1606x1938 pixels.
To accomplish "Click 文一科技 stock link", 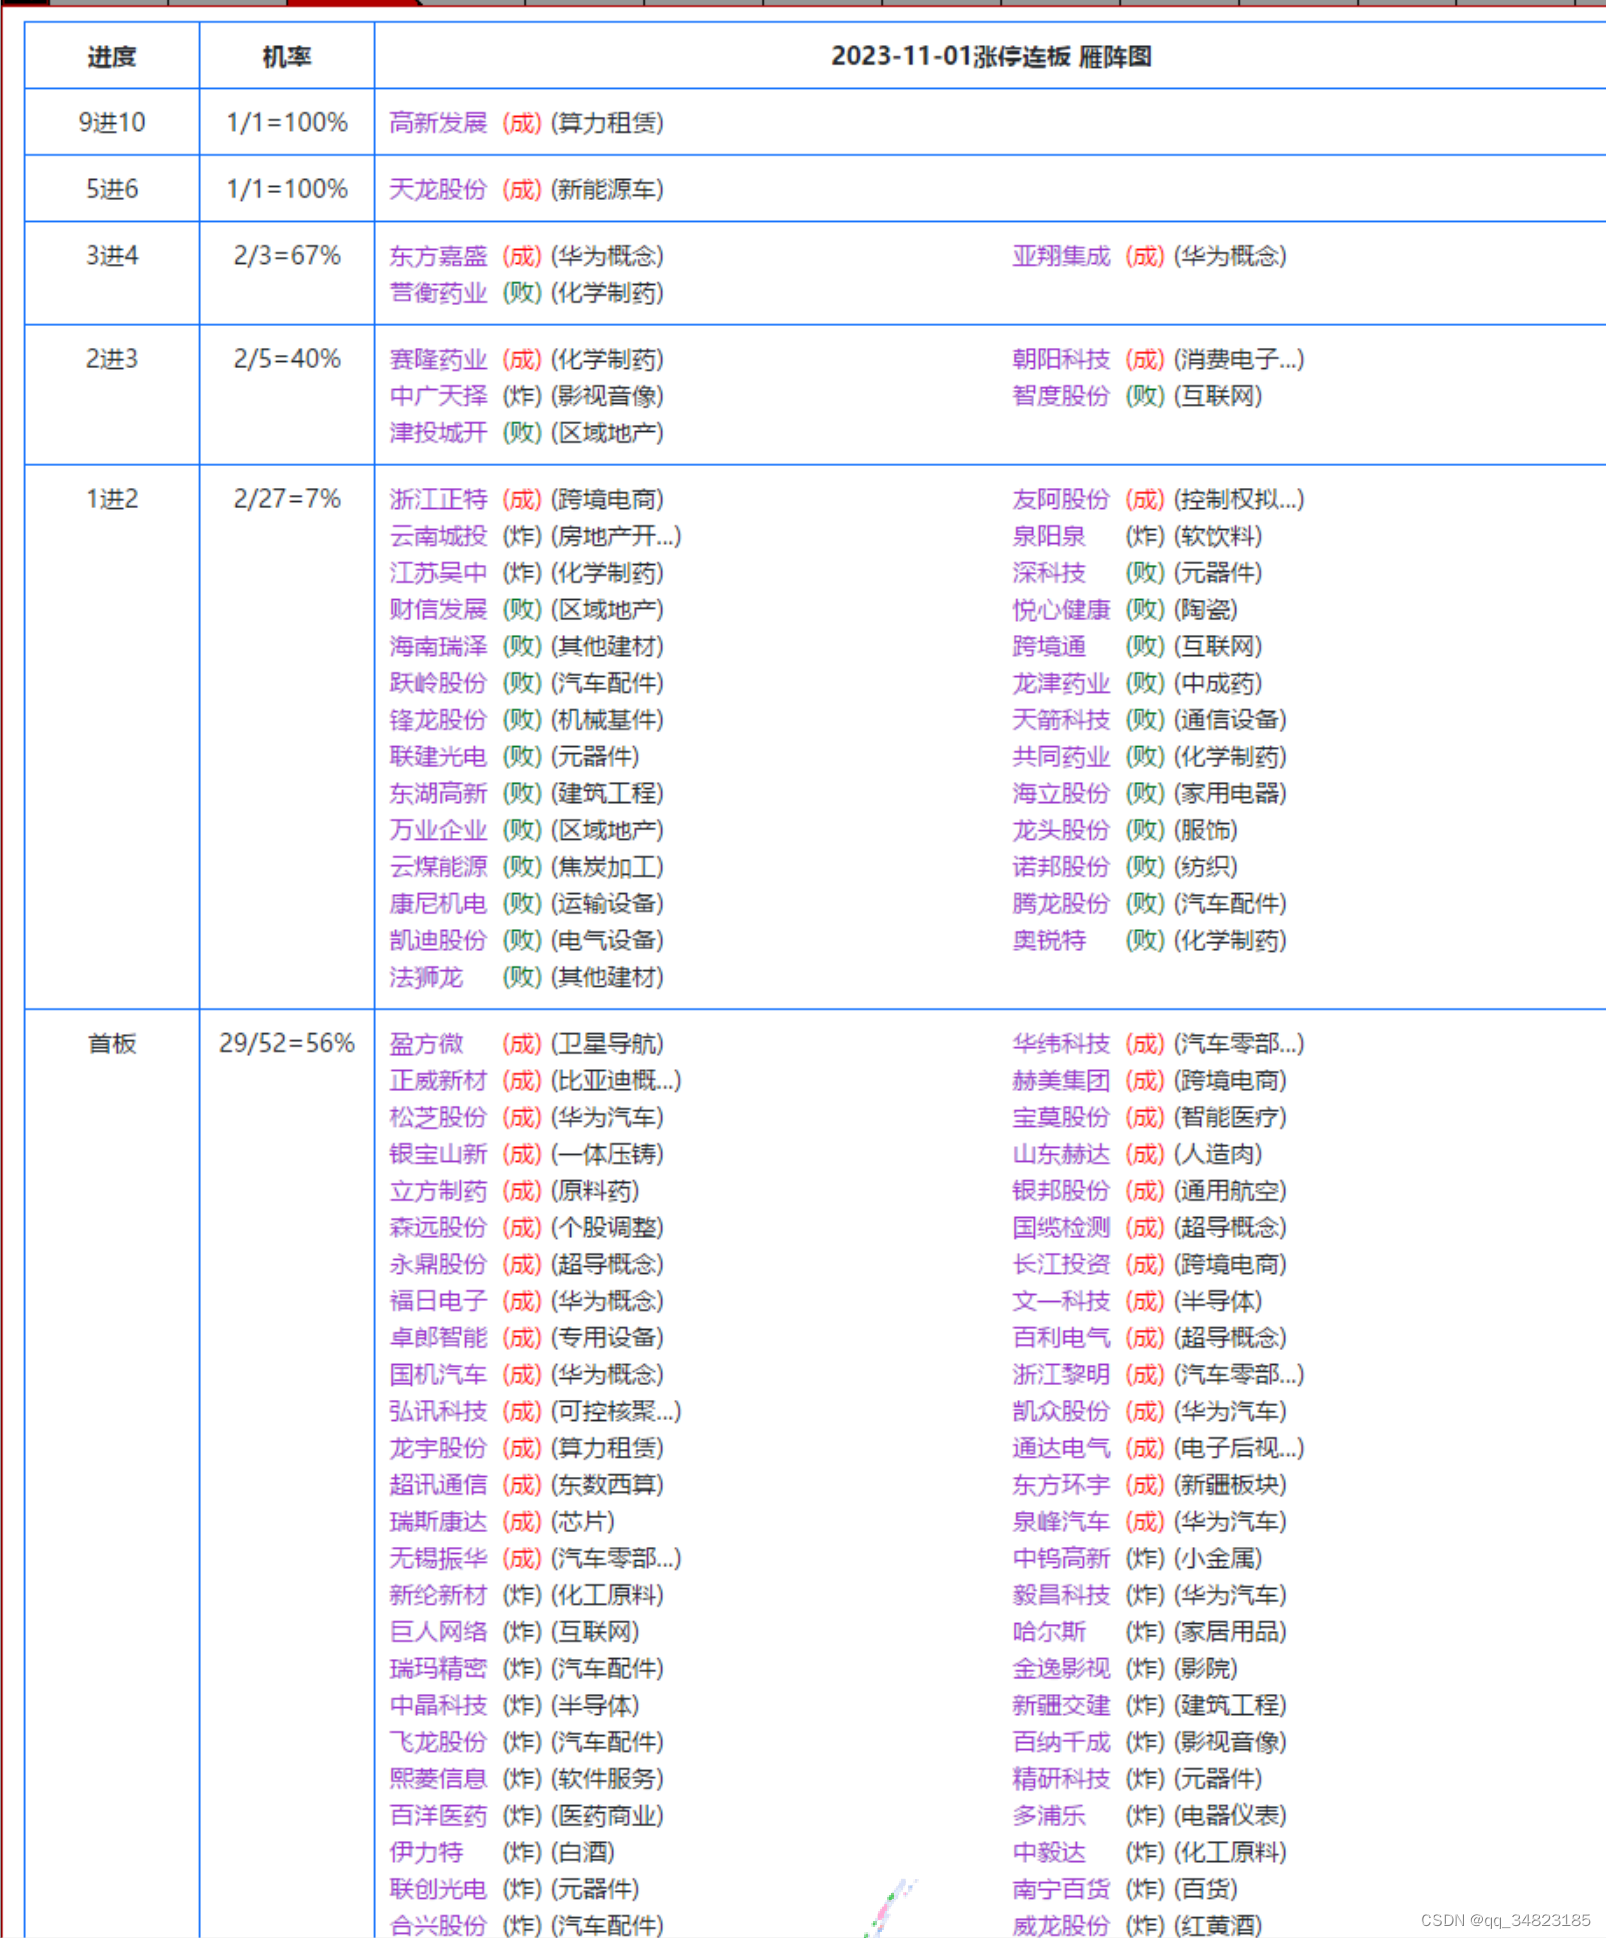I will click(1061, 1301).
